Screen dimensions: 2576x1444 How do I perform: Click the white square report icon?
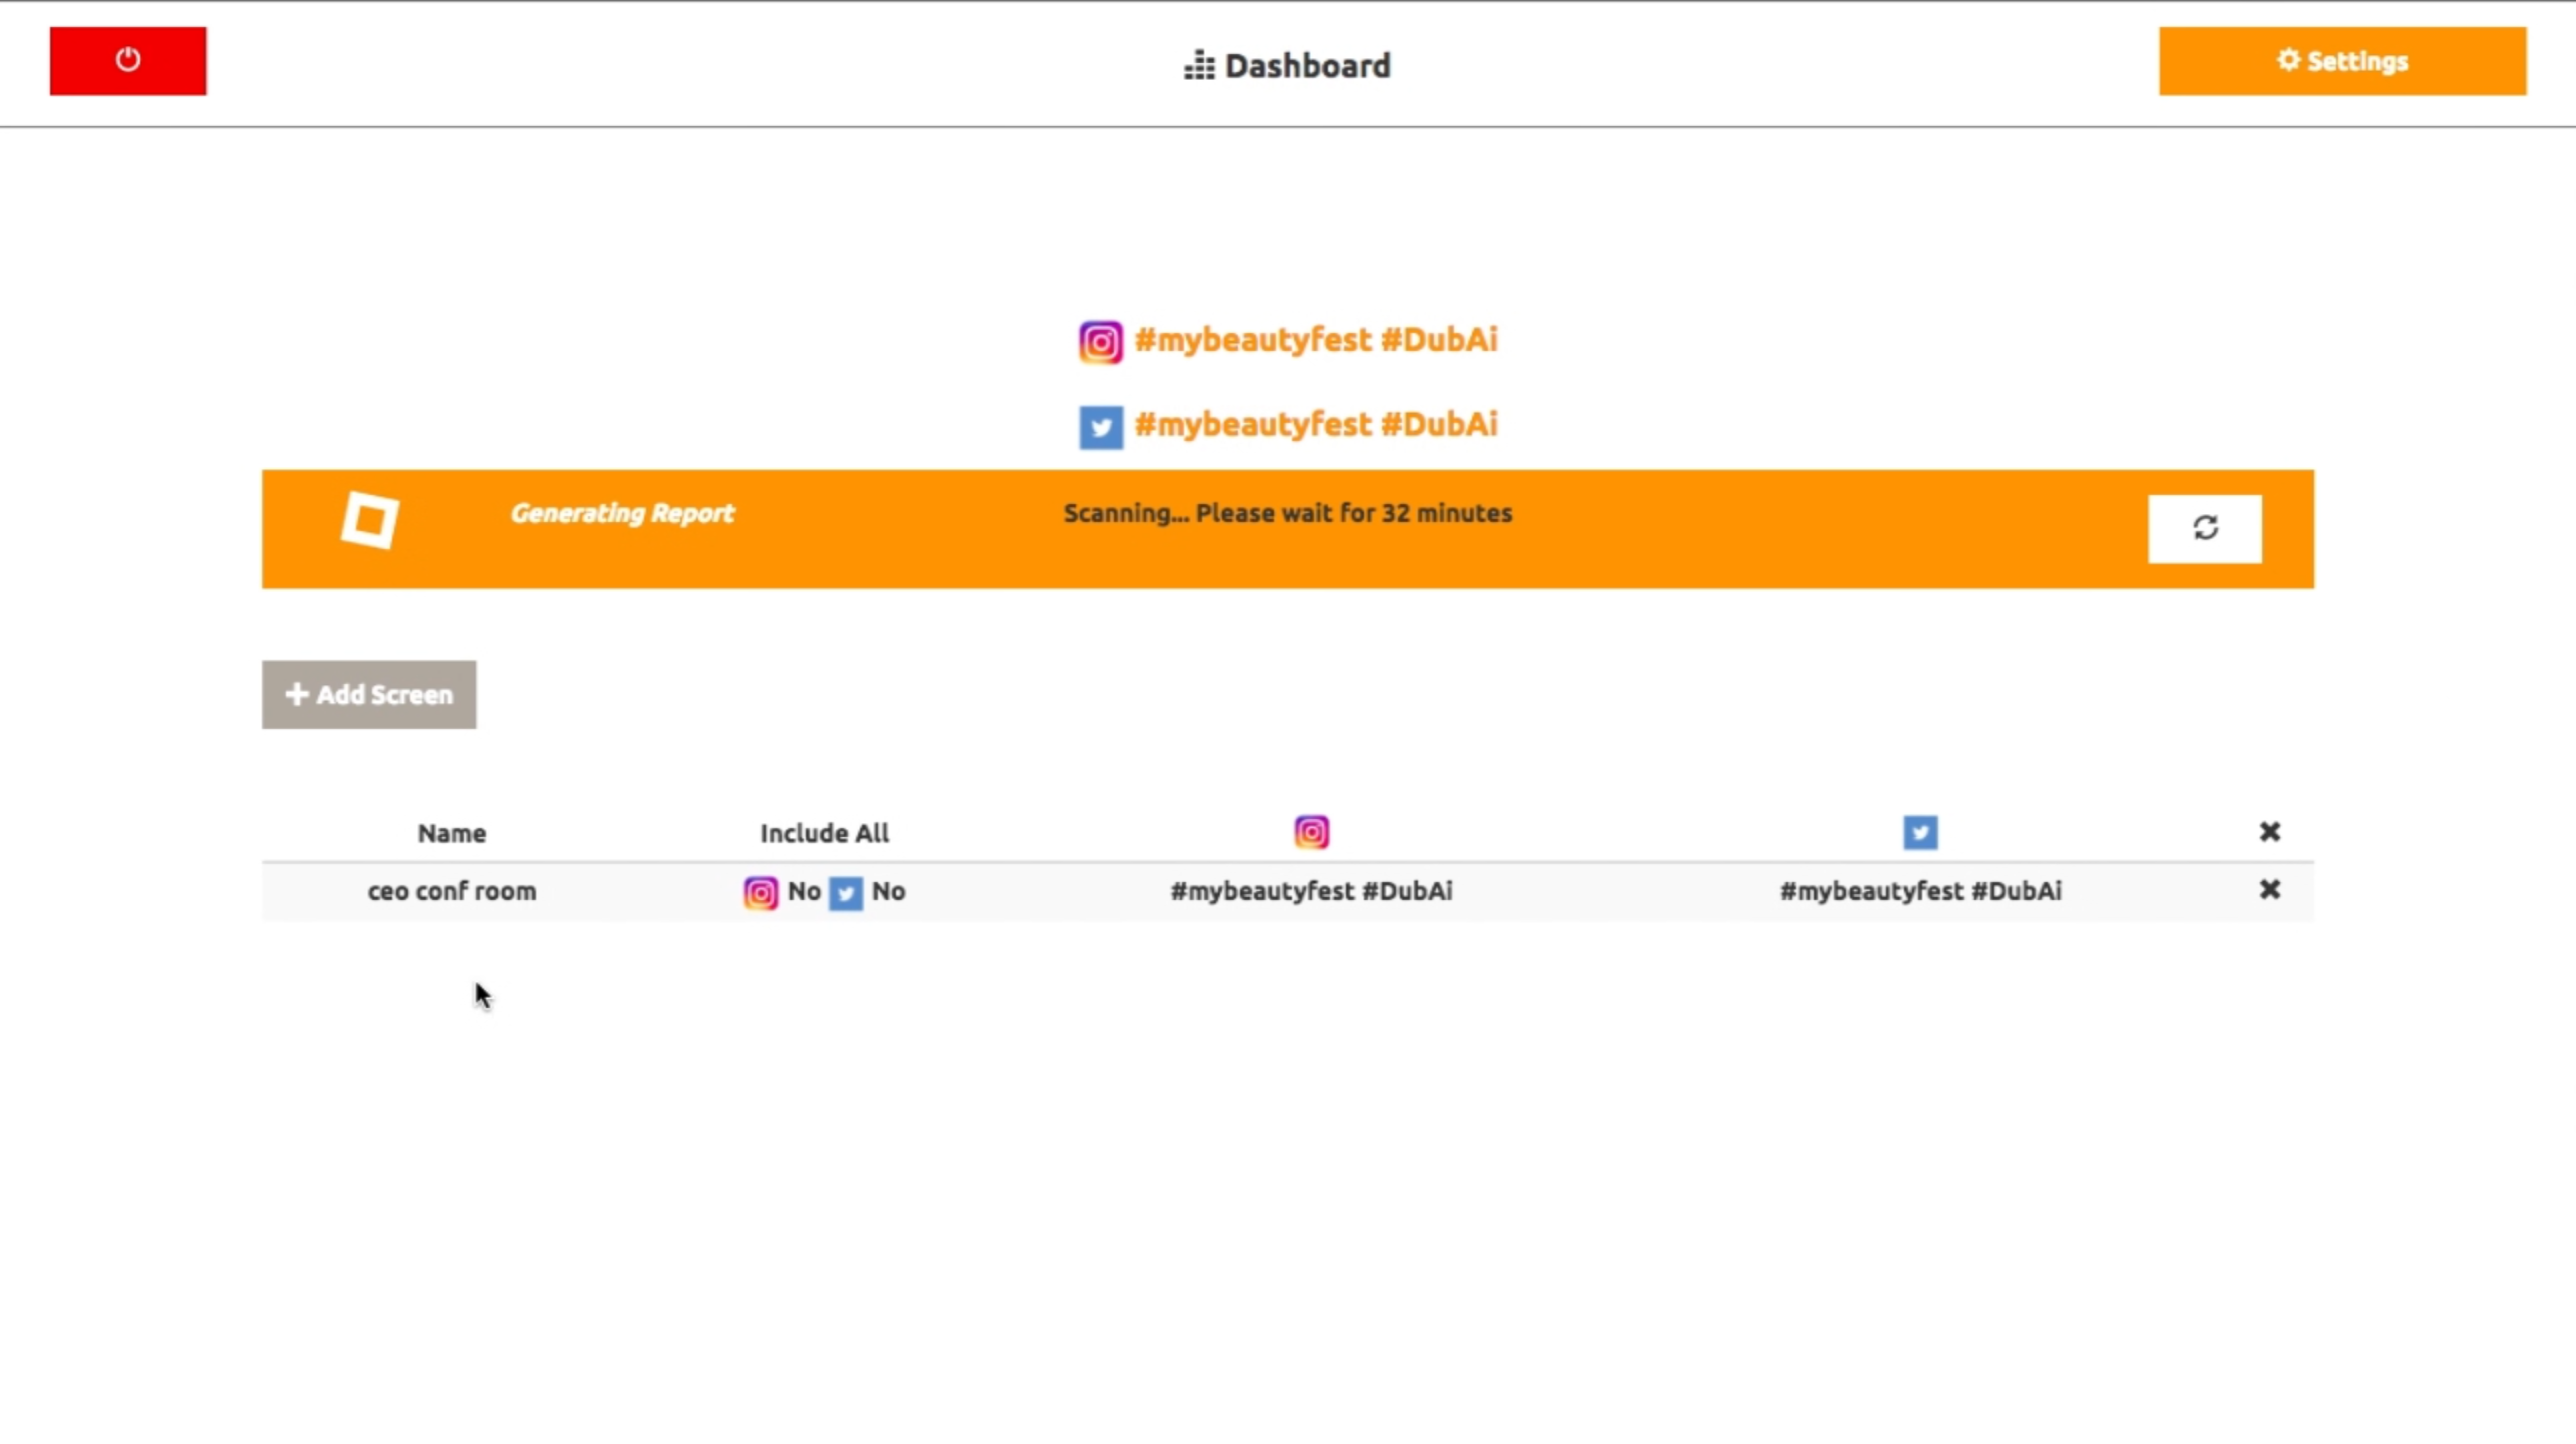(370, 520)
